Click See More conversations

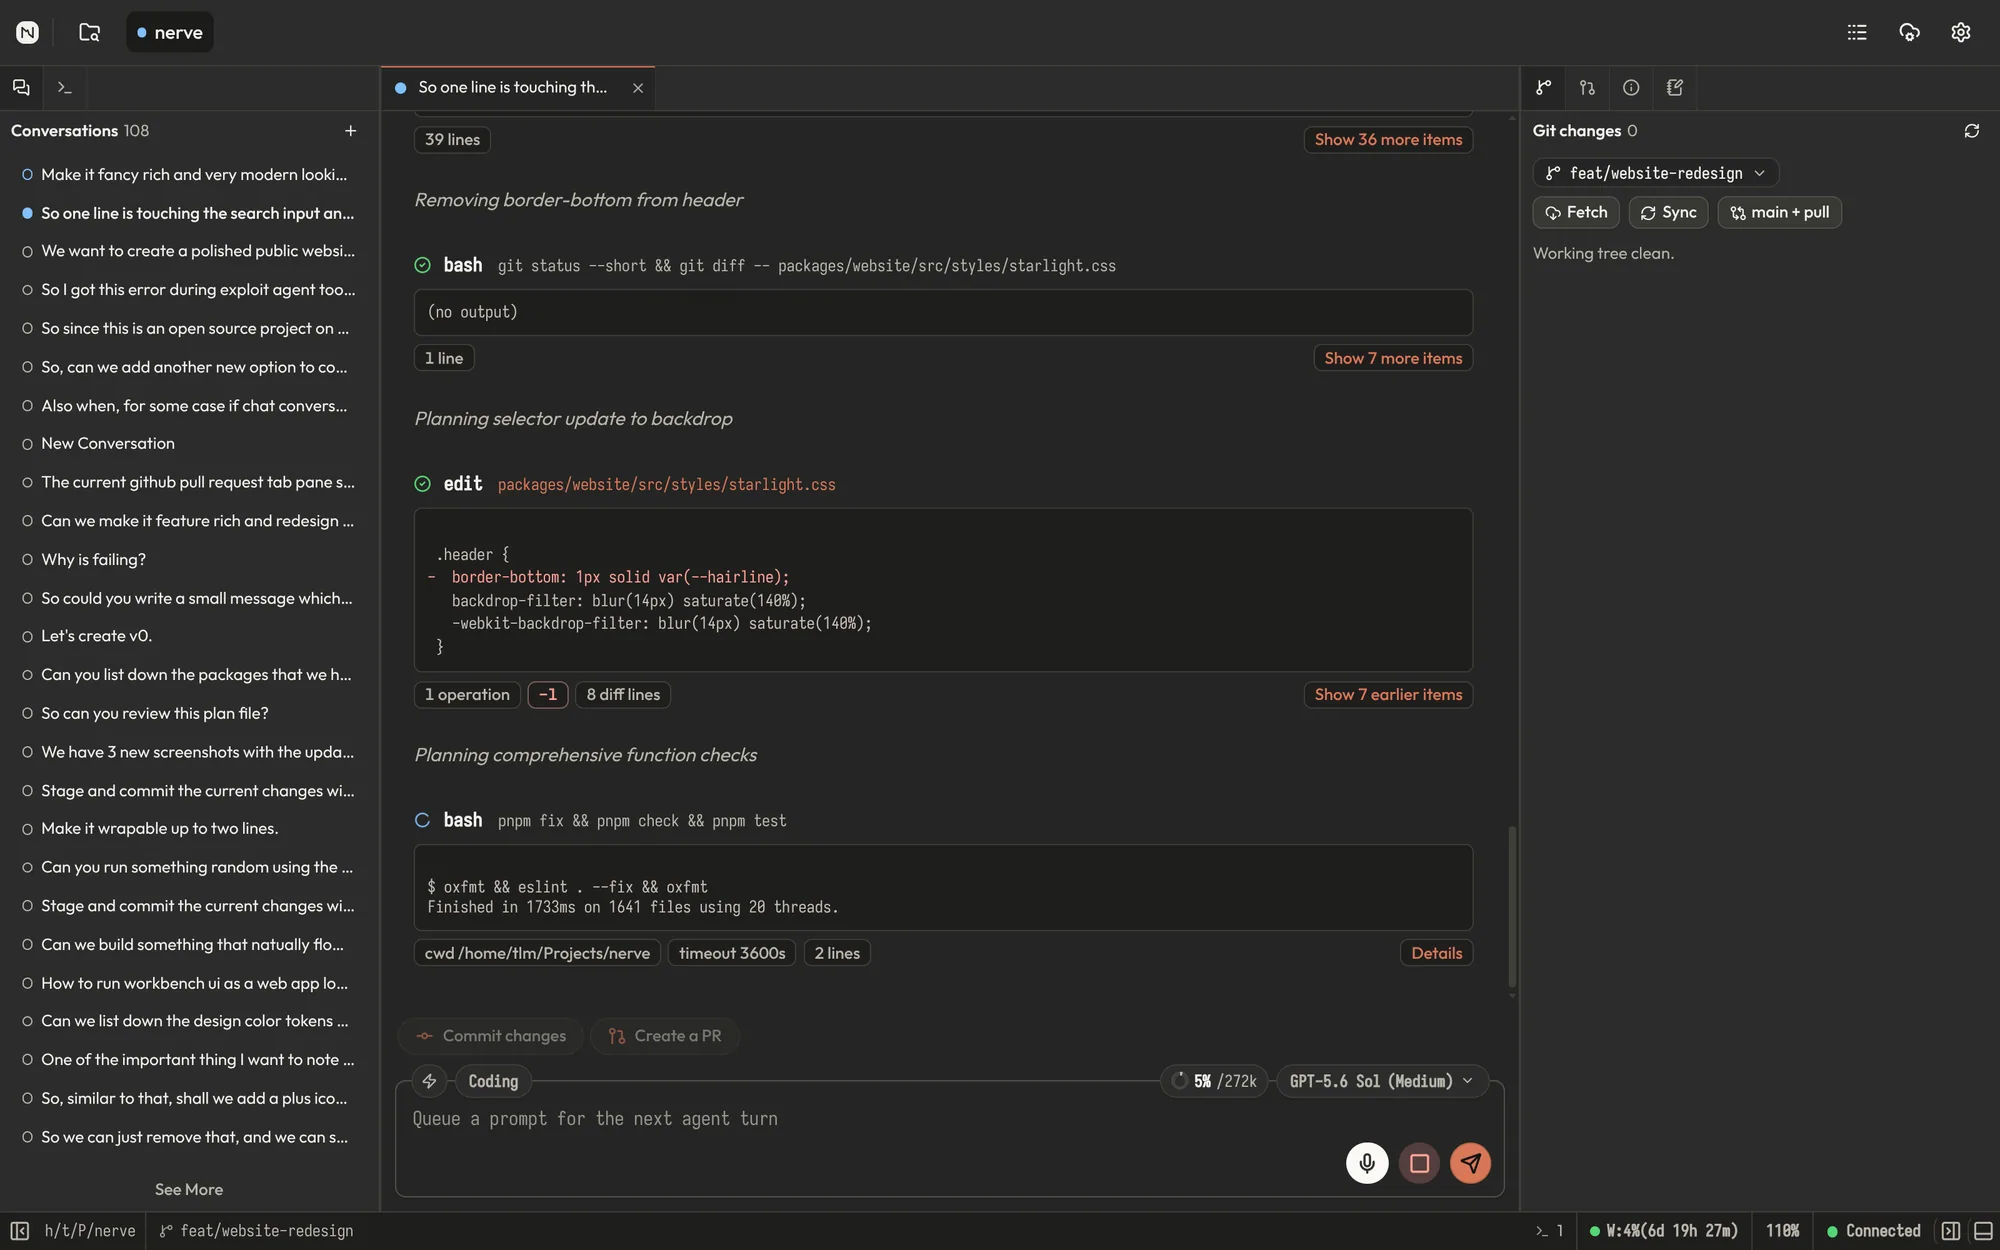(189, 1189)
